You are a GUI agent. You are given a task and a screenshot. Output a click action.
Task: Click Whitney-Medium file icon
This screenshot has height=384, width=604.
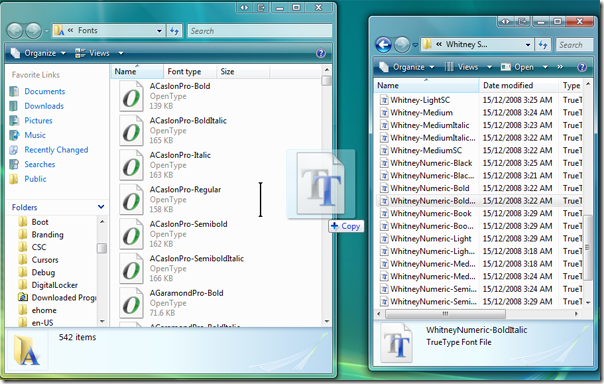384,113
